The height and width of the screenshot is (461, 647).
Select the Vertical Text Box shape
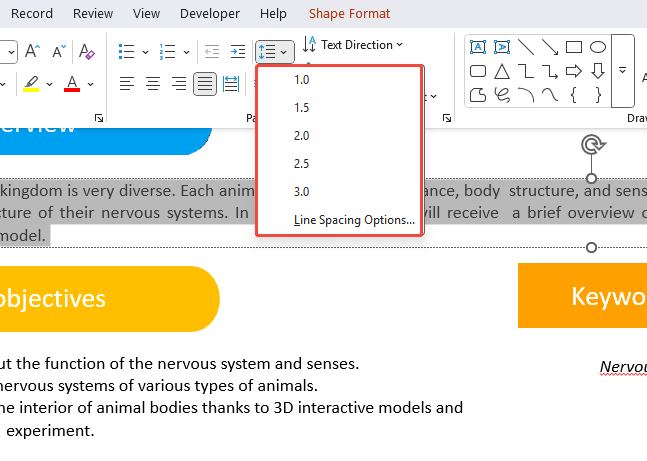(x=502, y=47)
